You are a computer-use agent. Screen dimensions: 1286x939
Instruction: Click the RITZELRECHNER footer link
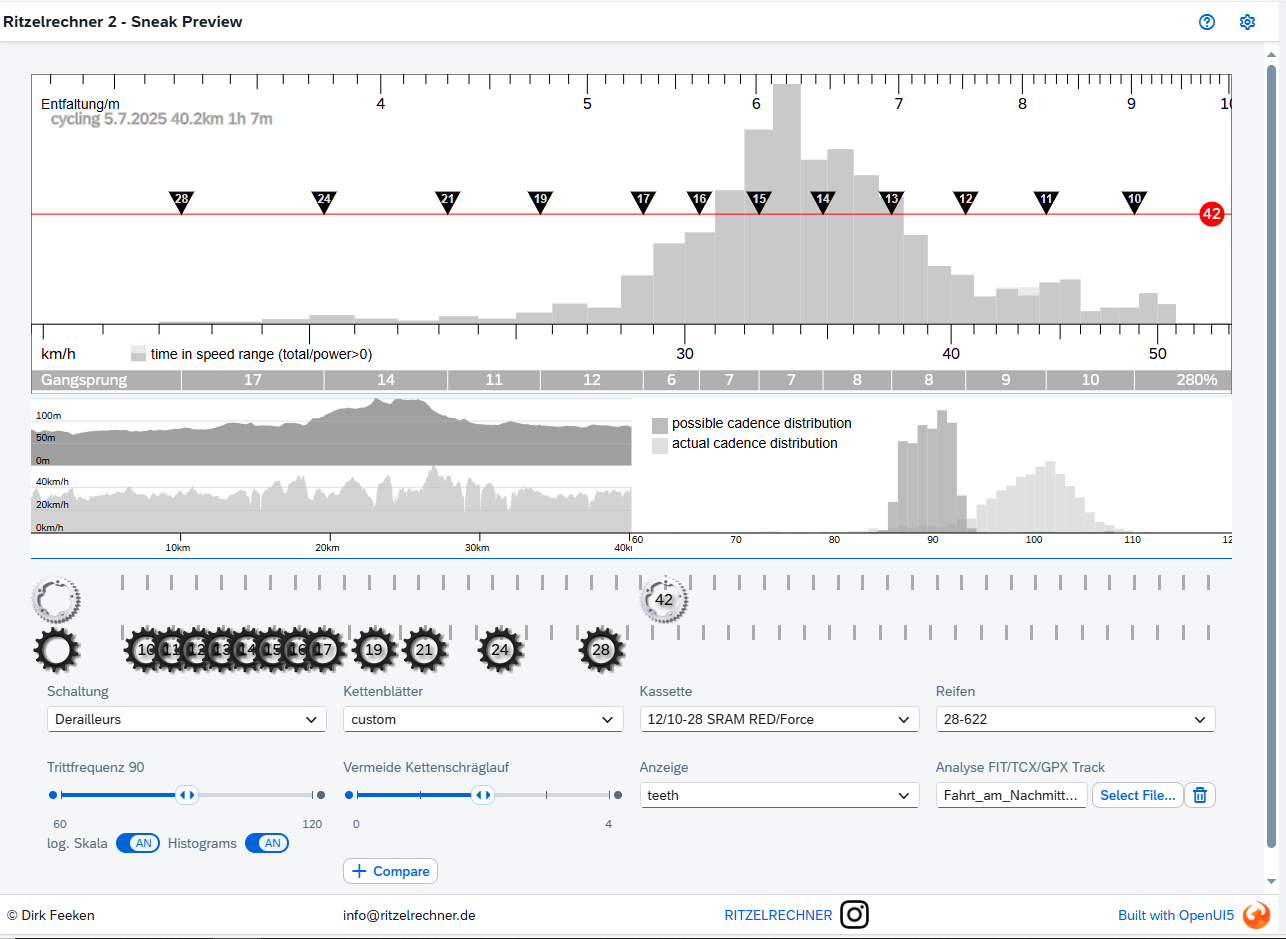coord(778,915)
